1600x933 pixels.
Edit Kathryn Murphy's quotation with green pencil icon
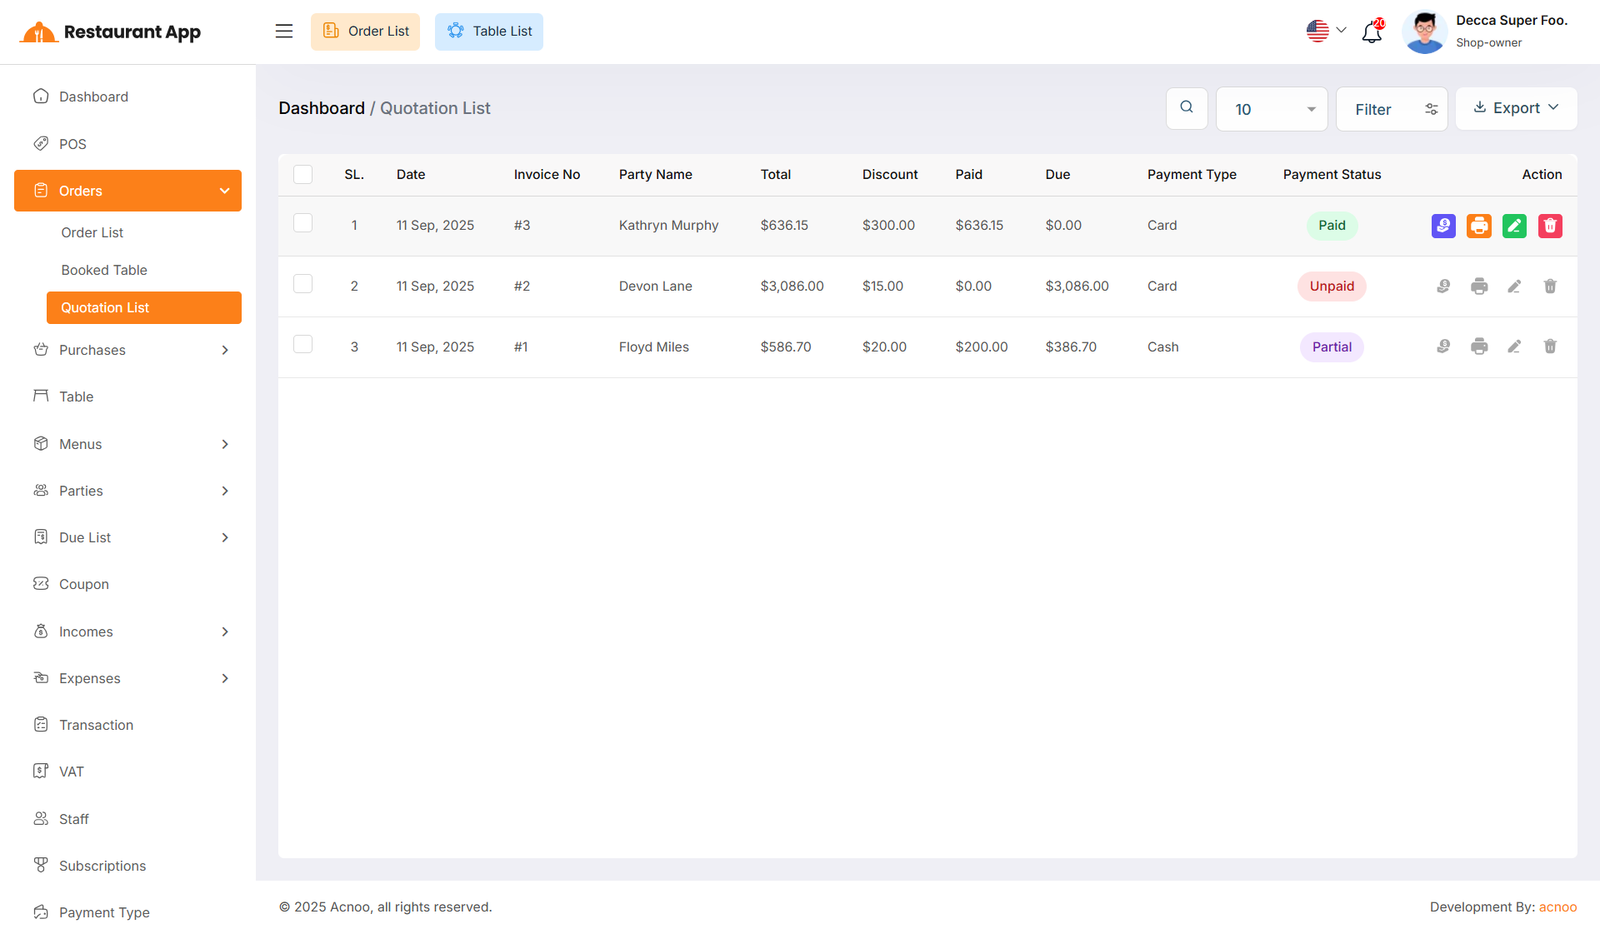click(x=1514, y=226)
